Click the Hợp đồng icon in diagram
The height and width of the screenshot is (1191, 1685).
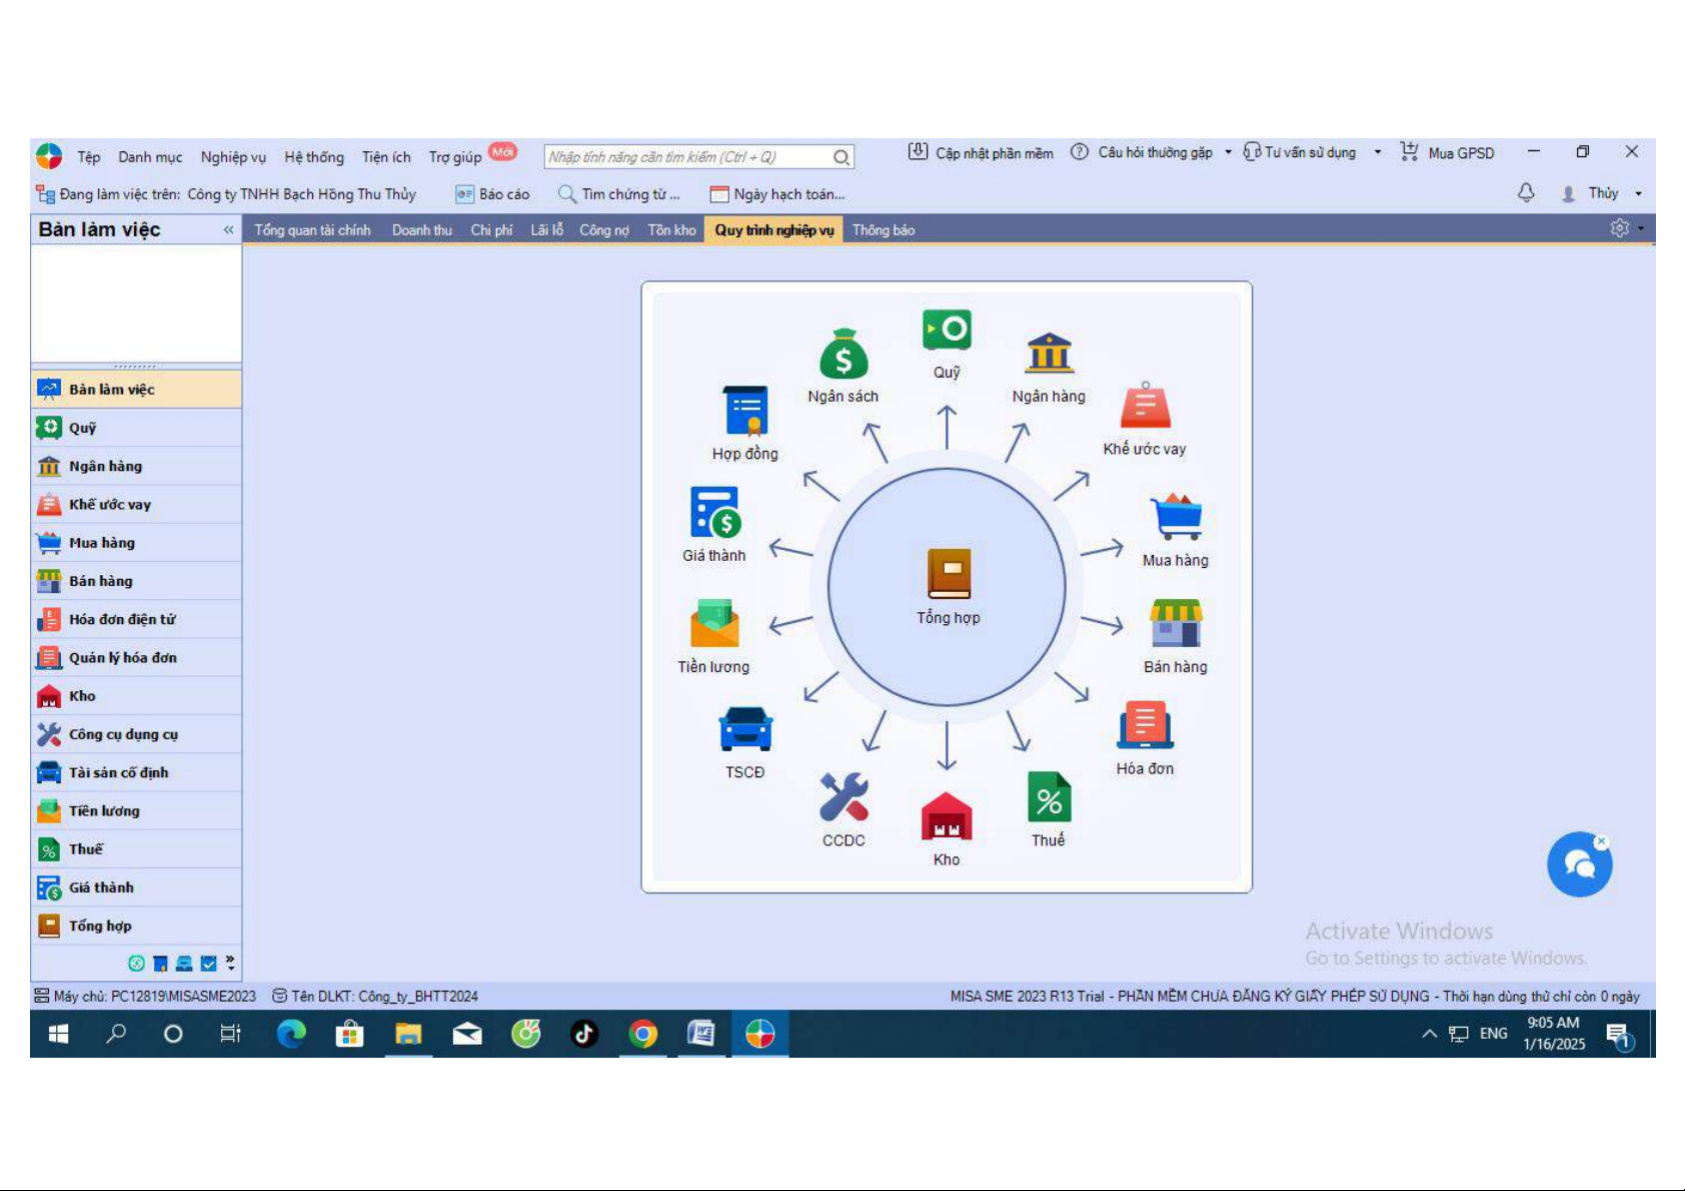(745, 411)
